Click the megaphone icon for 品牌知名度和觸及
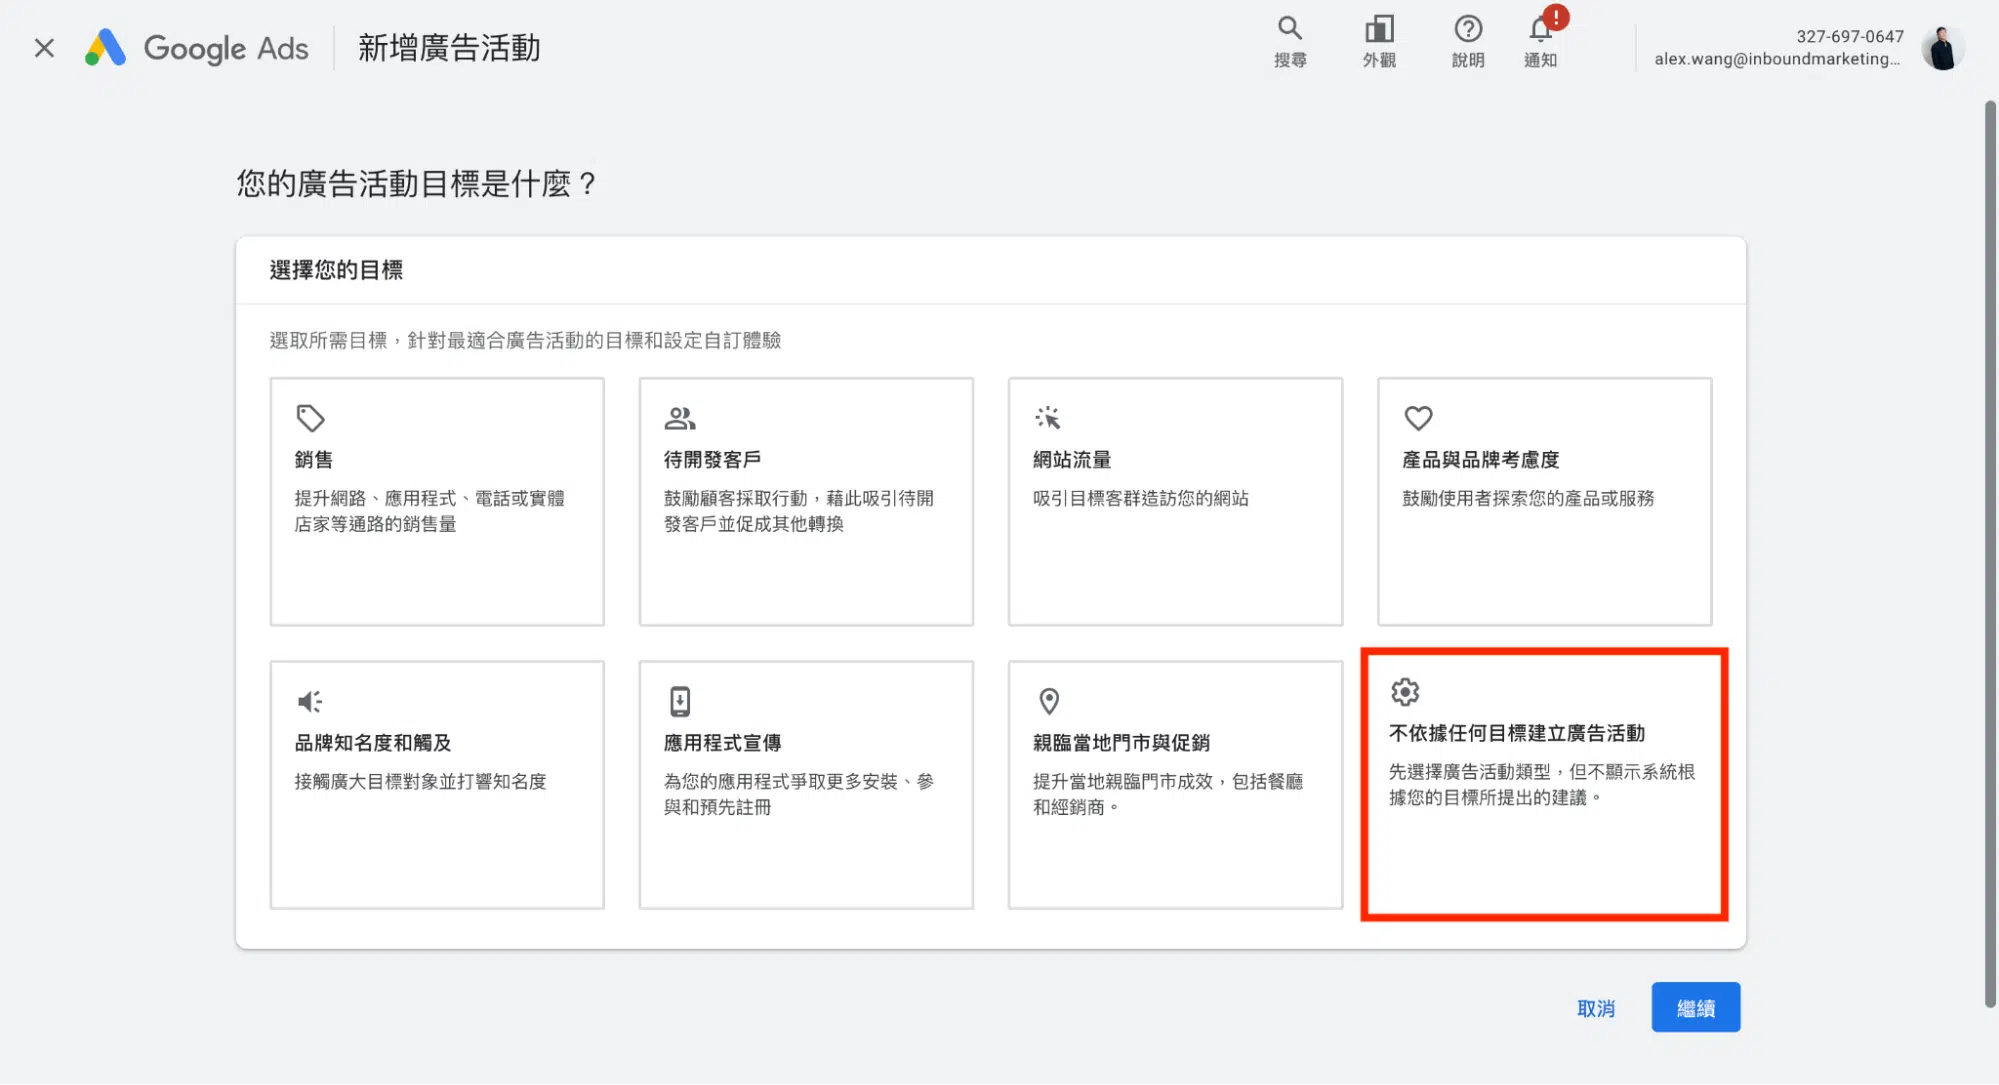 tap(310, 701)
